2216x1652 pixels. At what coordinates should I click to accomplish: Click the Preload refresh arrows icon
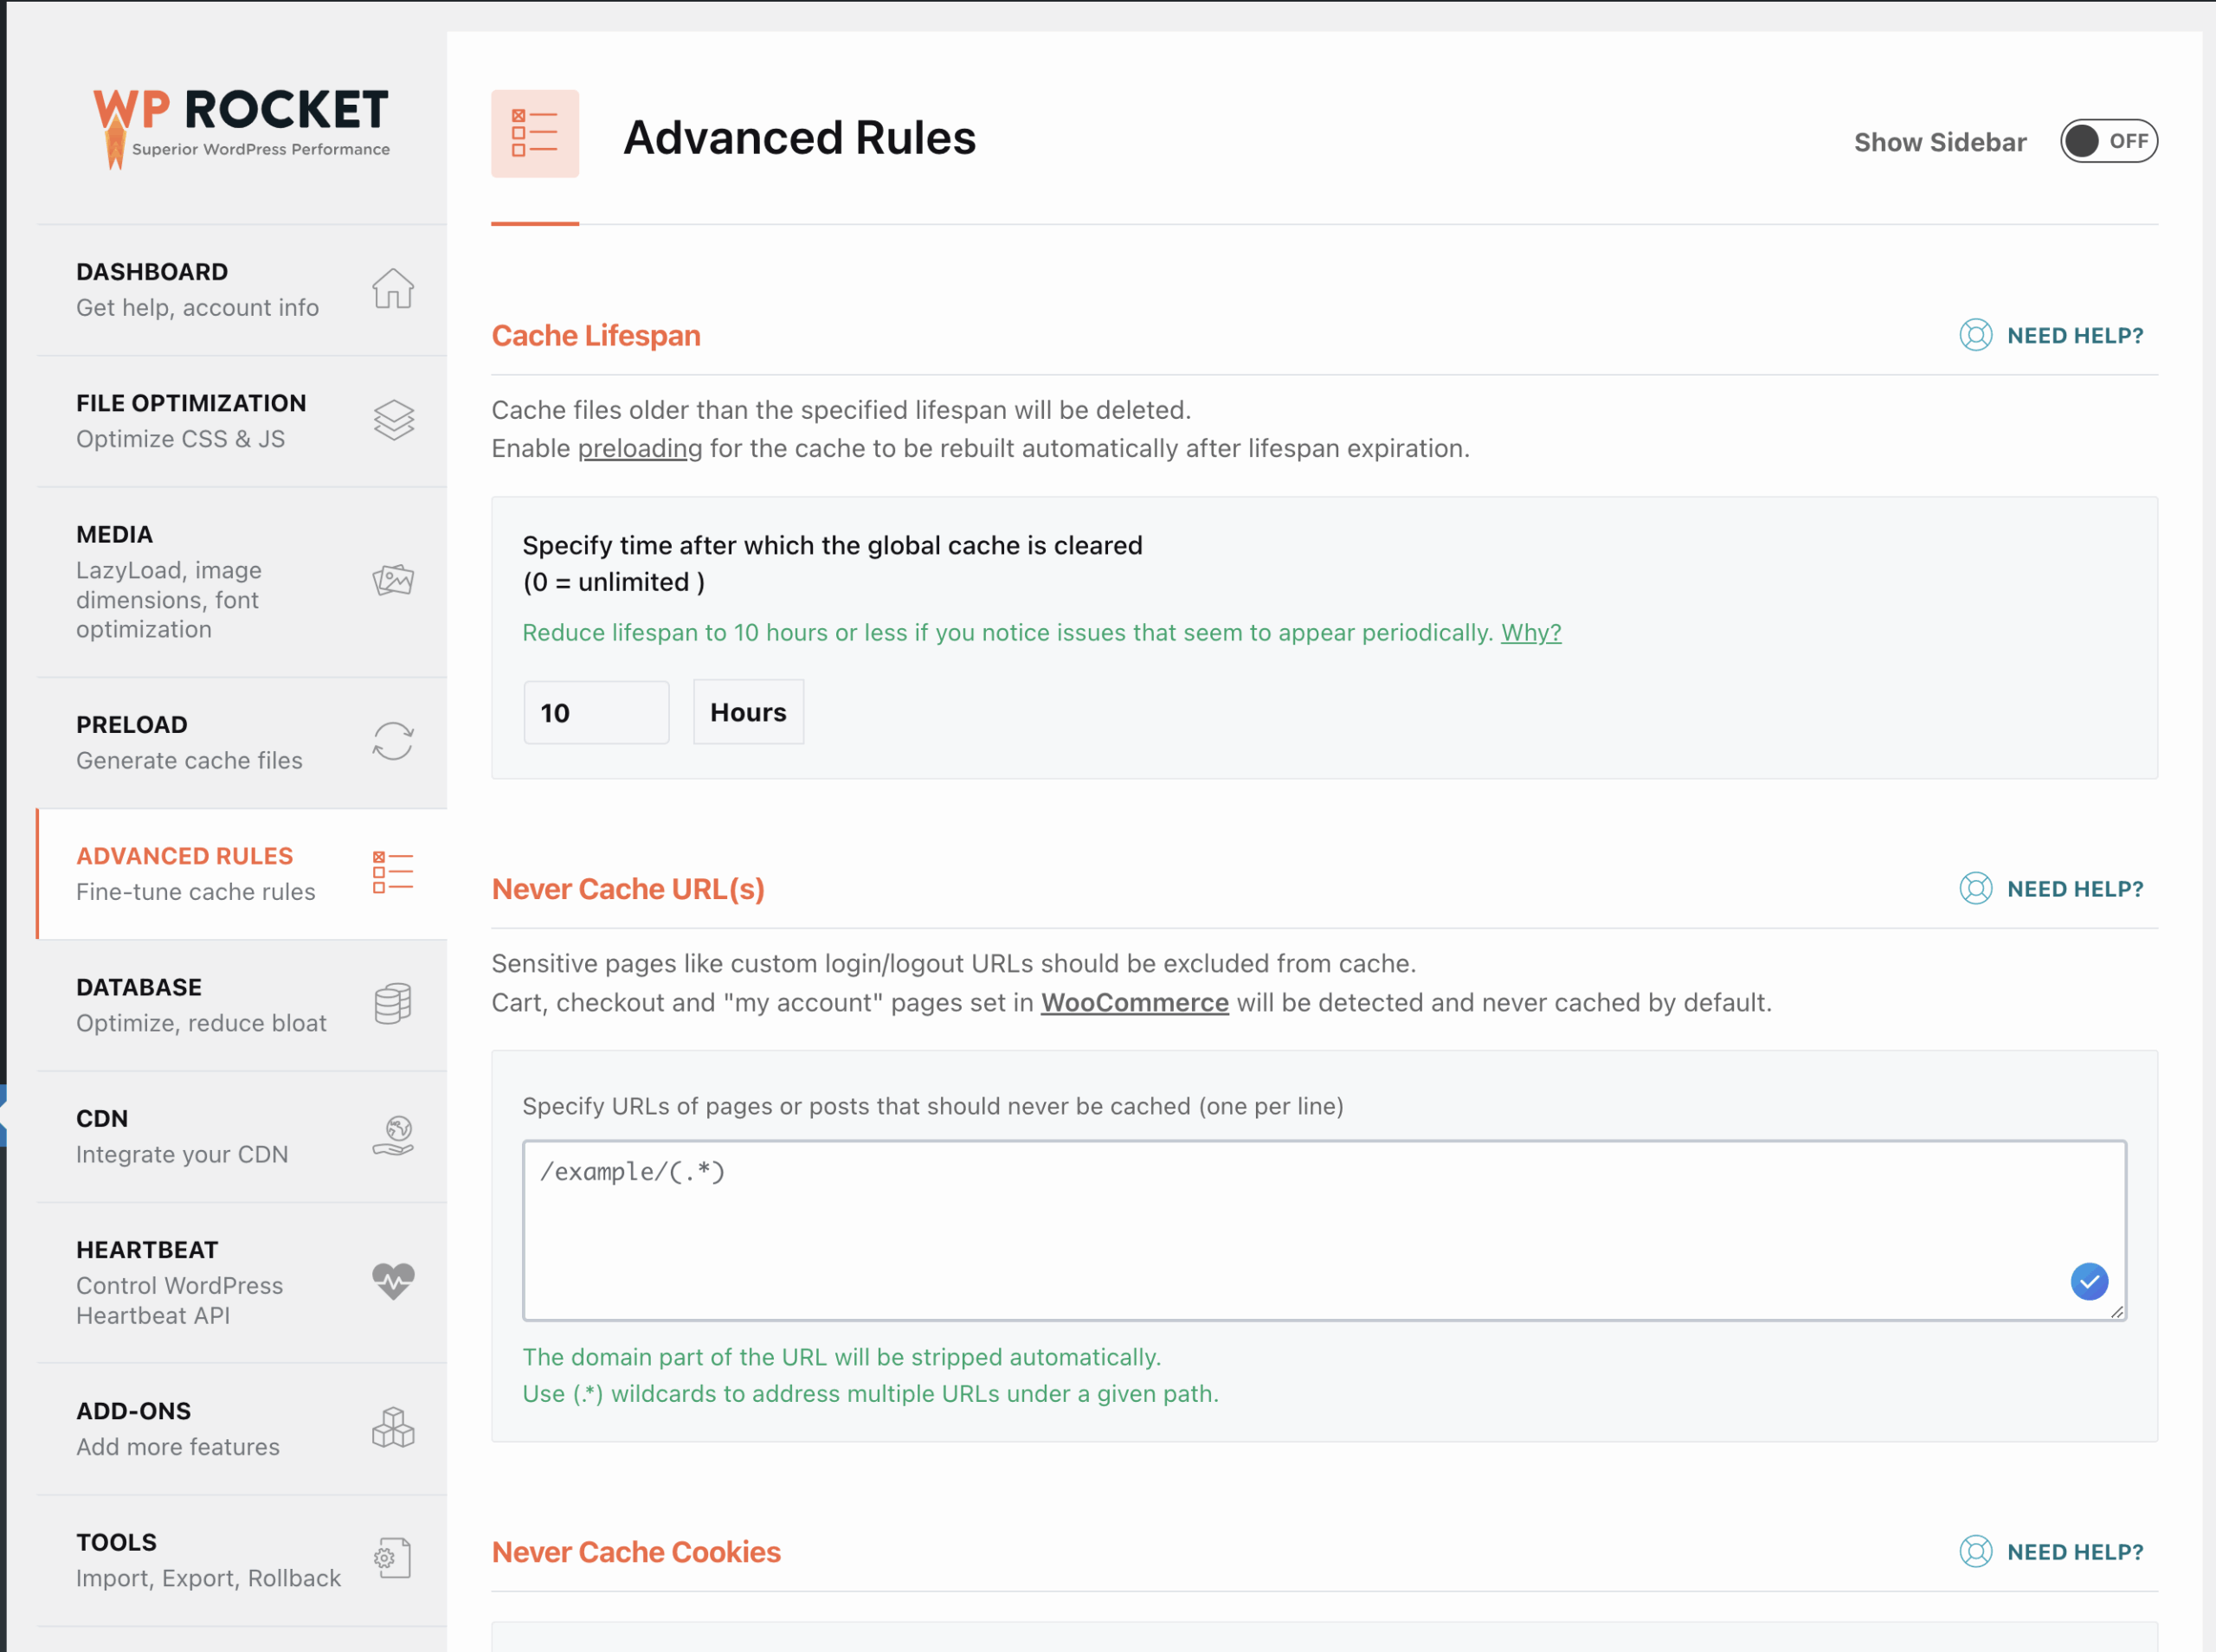[x=393, y=741]
